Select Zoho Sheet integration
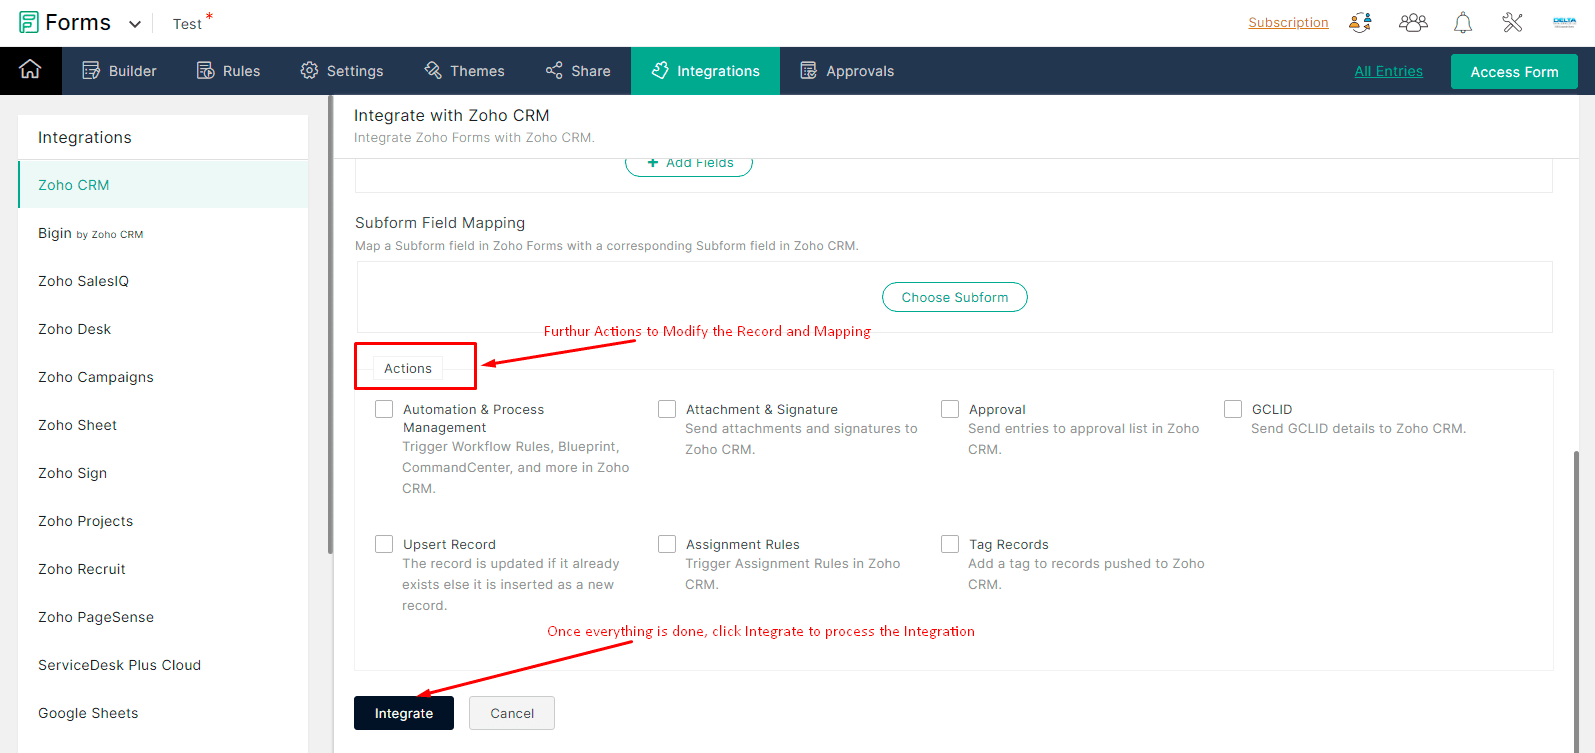The height and width of the screenshot is (753, 1595). [x=163, y=425]
